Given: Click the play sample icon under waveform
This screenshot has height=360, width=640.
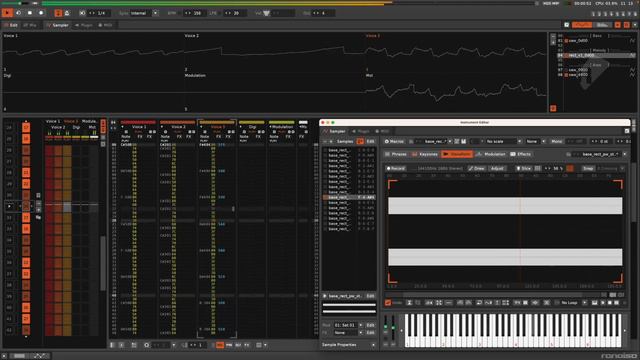Looking at the screenshot, I should 603,303.
